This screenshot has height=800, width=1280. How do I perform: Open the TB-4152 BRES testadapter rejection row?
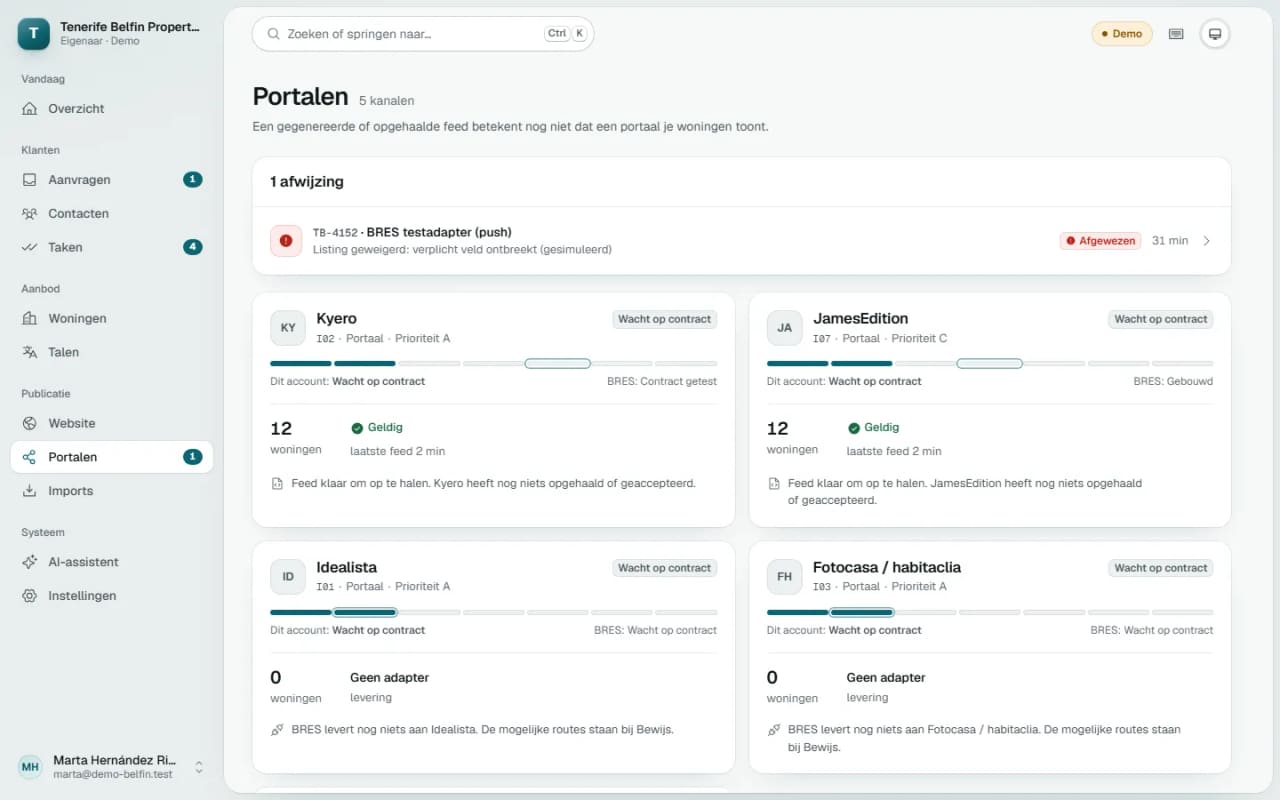(x=742, y=240)
